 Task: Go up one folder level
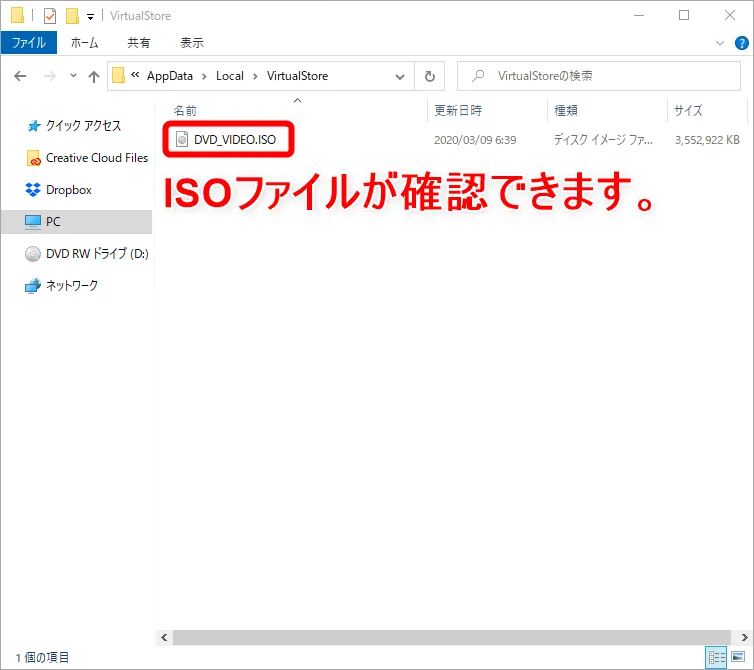click(x=94, y=76)
